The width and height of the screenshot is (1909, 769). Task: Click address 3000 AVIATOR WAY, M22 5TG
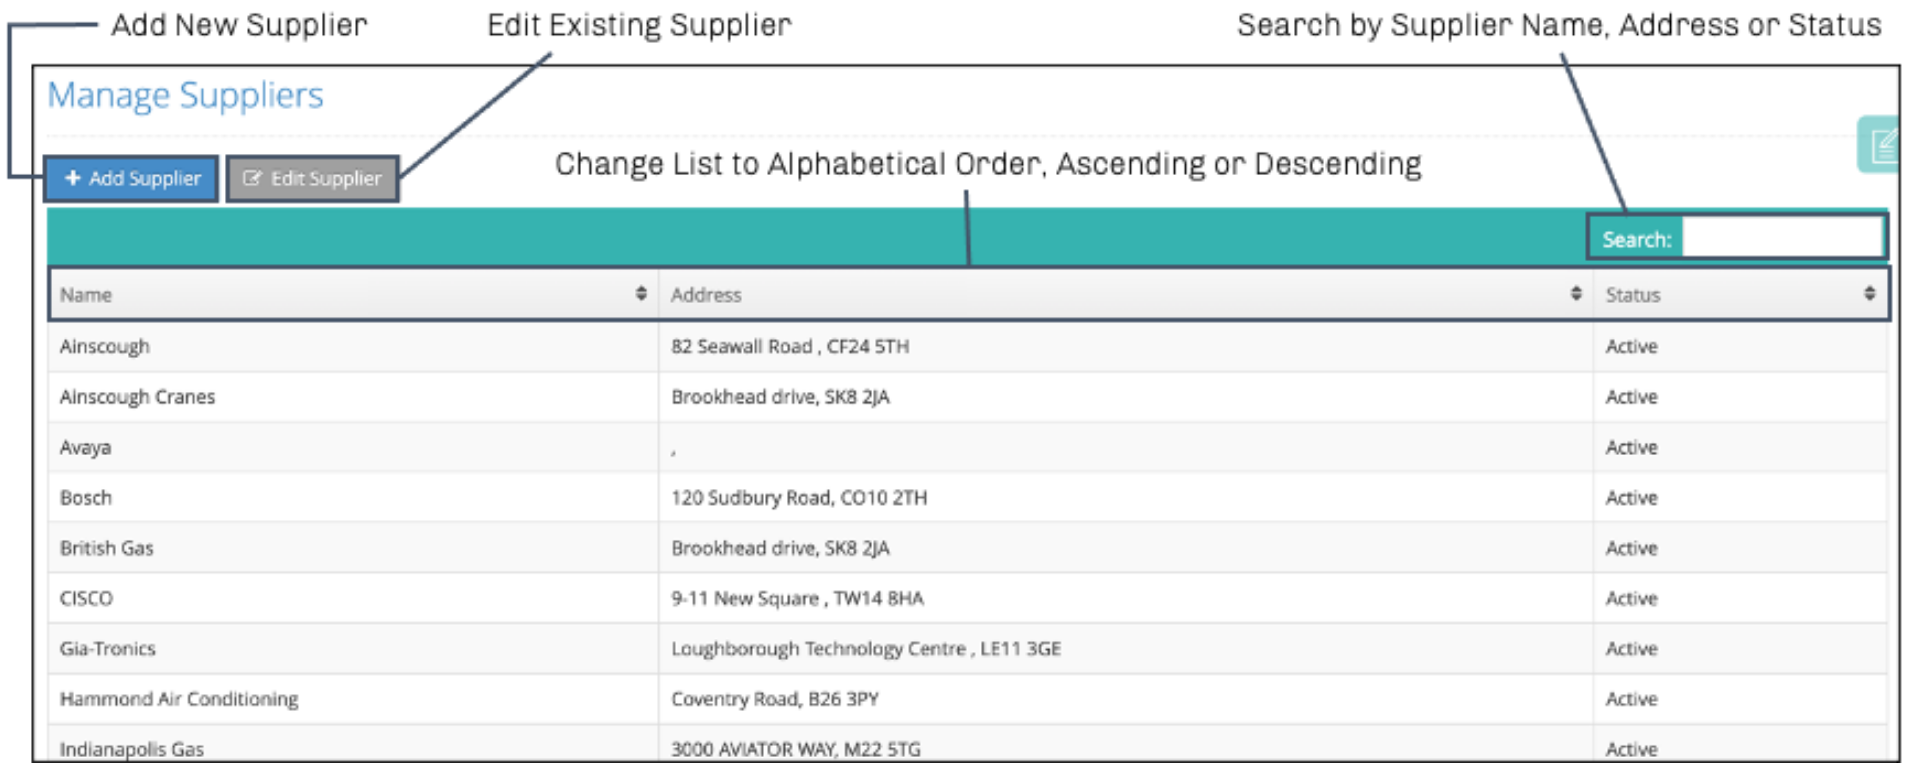pyautogui.click(x=796, y=749)
